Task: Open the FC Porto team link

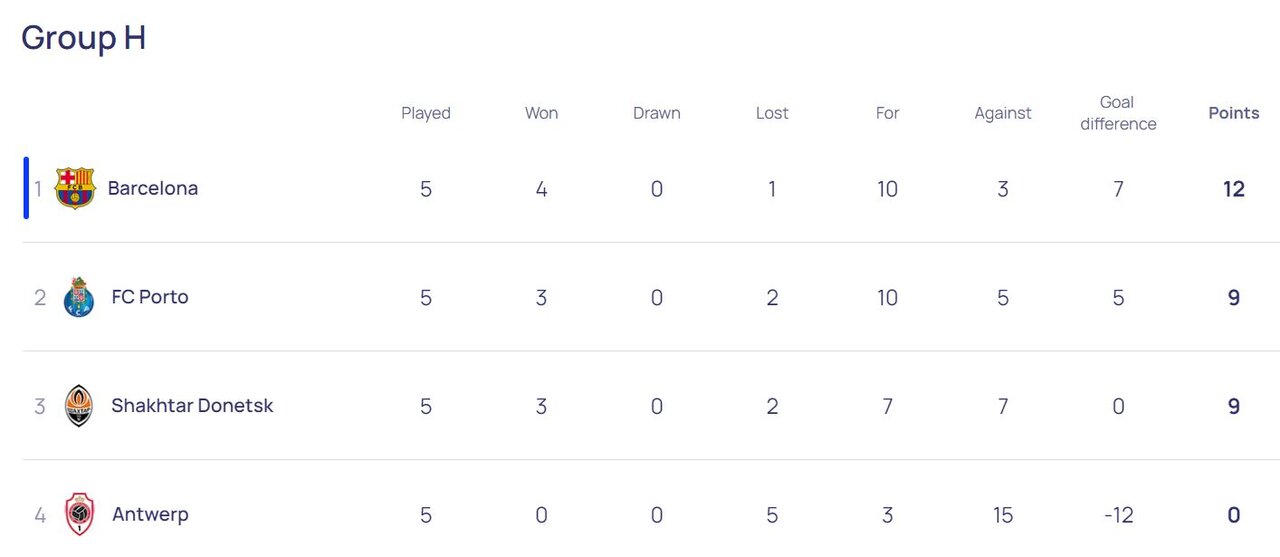Action: pos(150,297)
